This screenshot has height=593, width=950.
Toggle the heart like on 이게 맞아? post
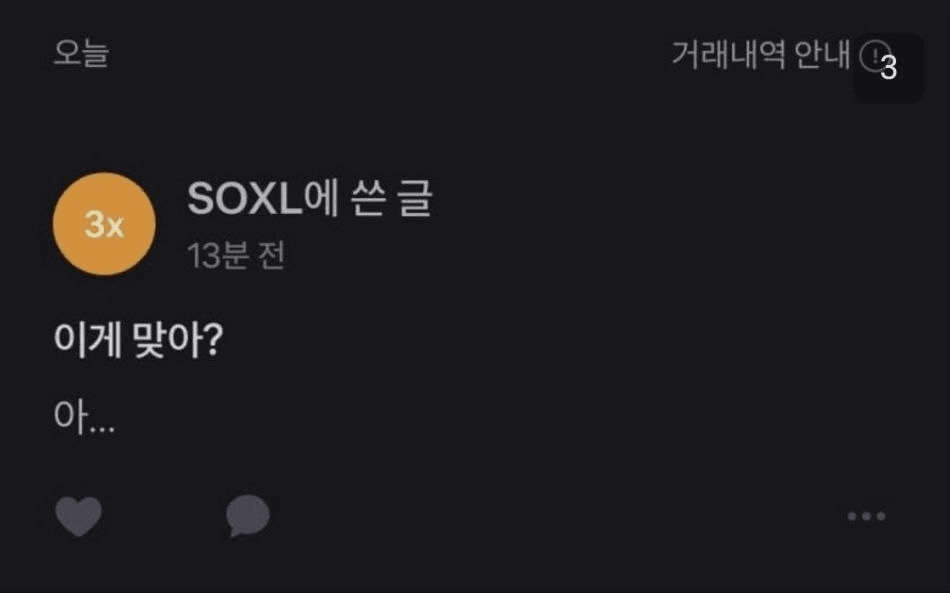click(x=78, y=516)
